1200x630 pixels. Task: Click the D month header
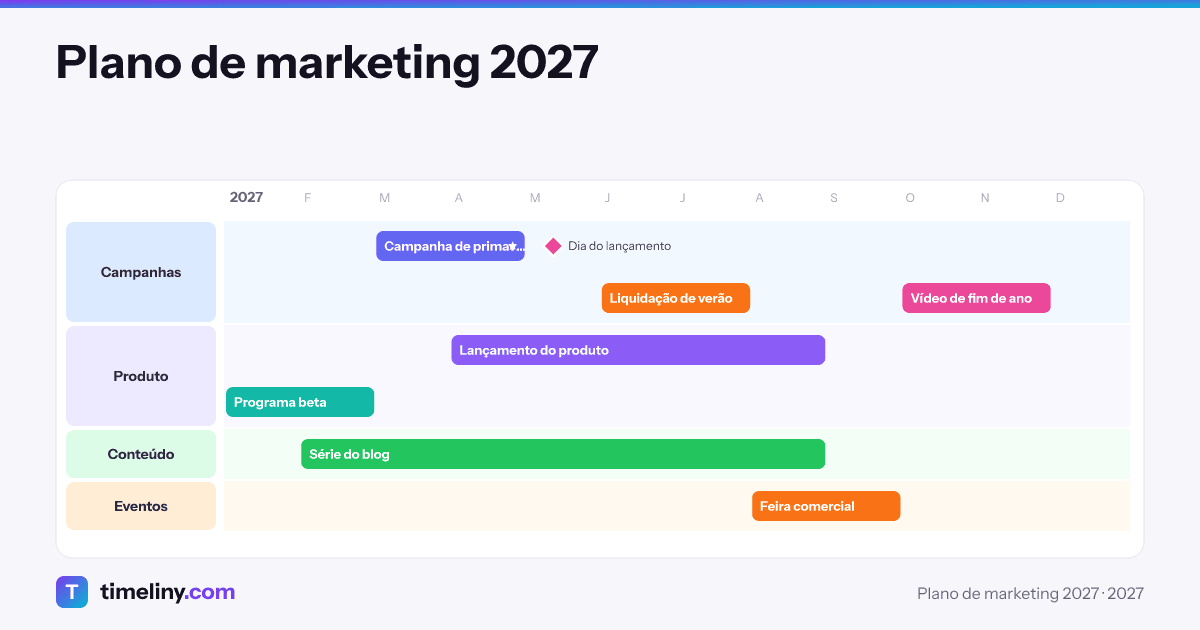(1060, 198)
